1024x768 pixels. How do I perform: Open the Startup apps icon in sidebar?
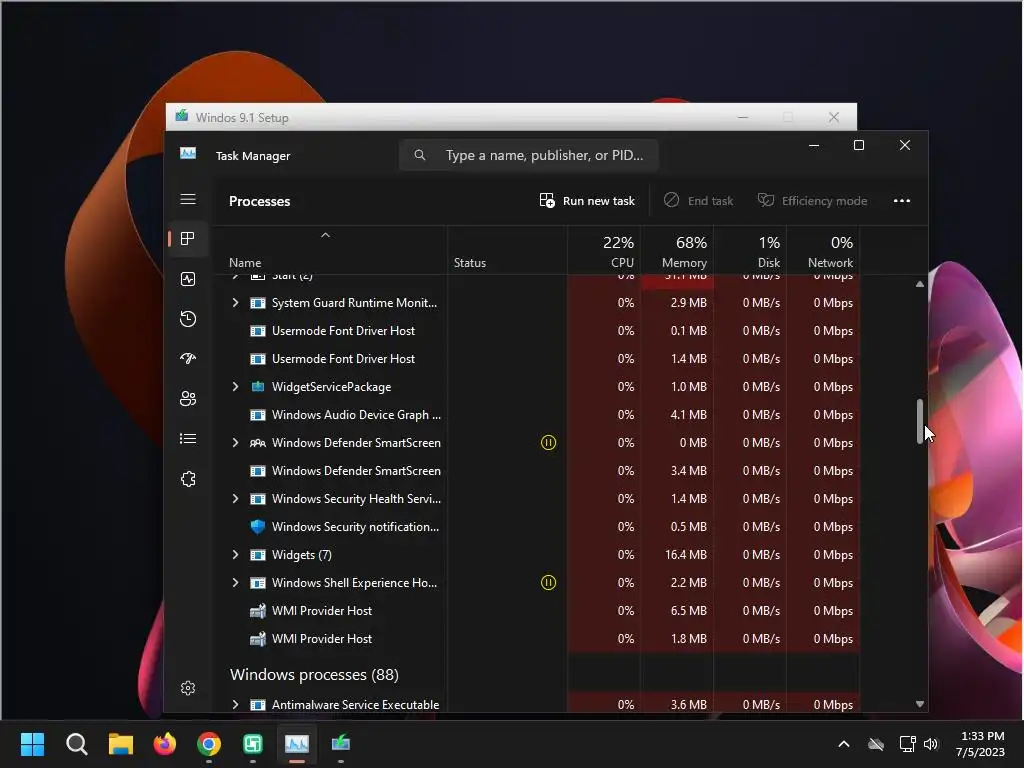coord(188,359)
